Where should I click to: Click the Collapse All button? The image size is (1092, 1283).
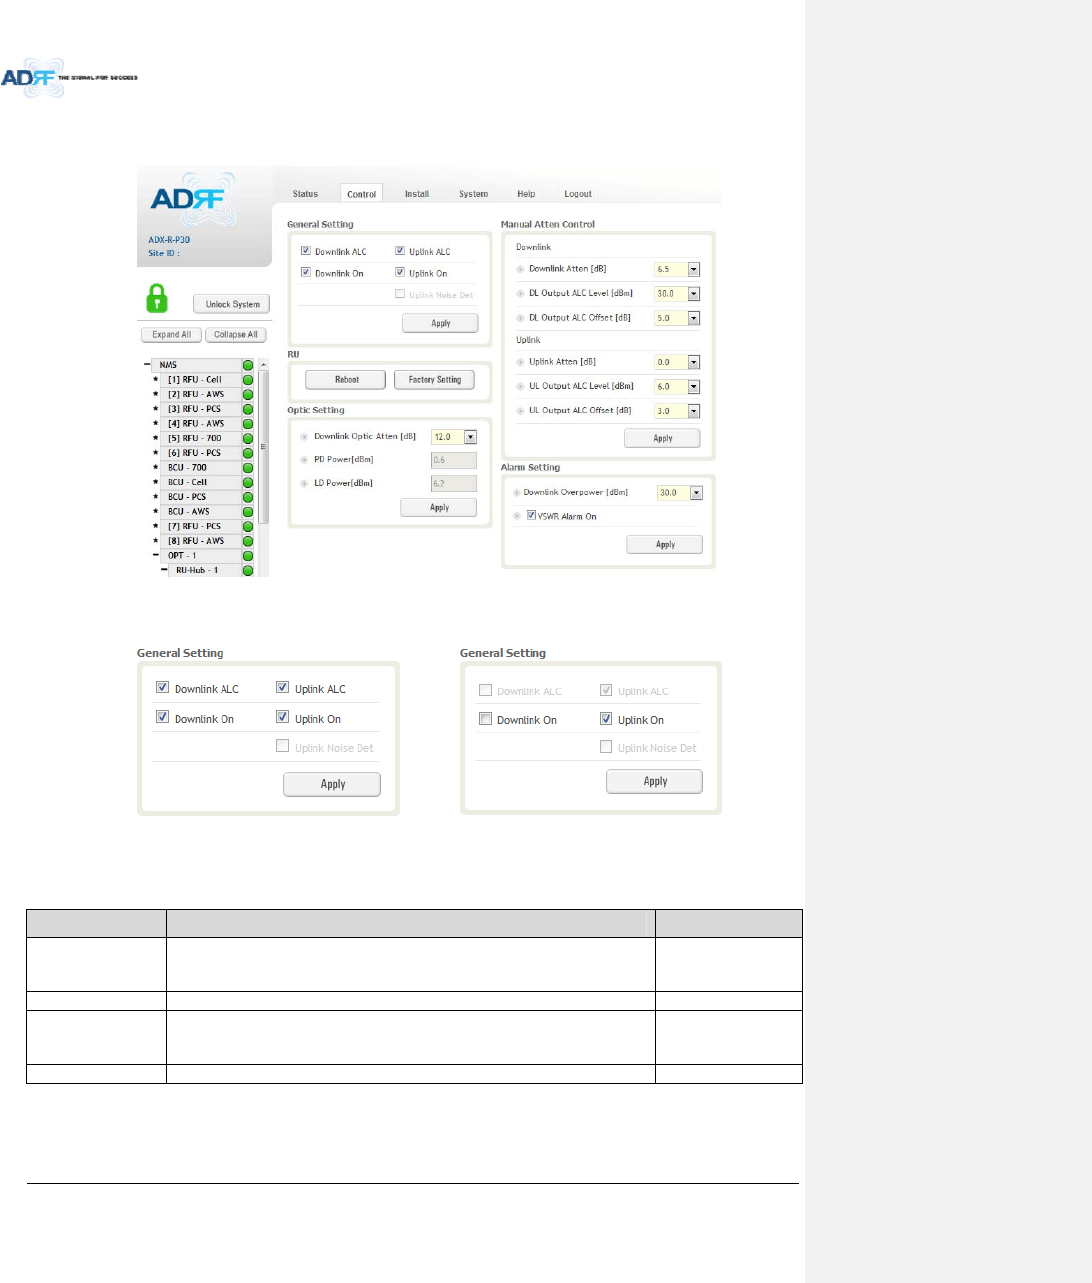[236, 335]
